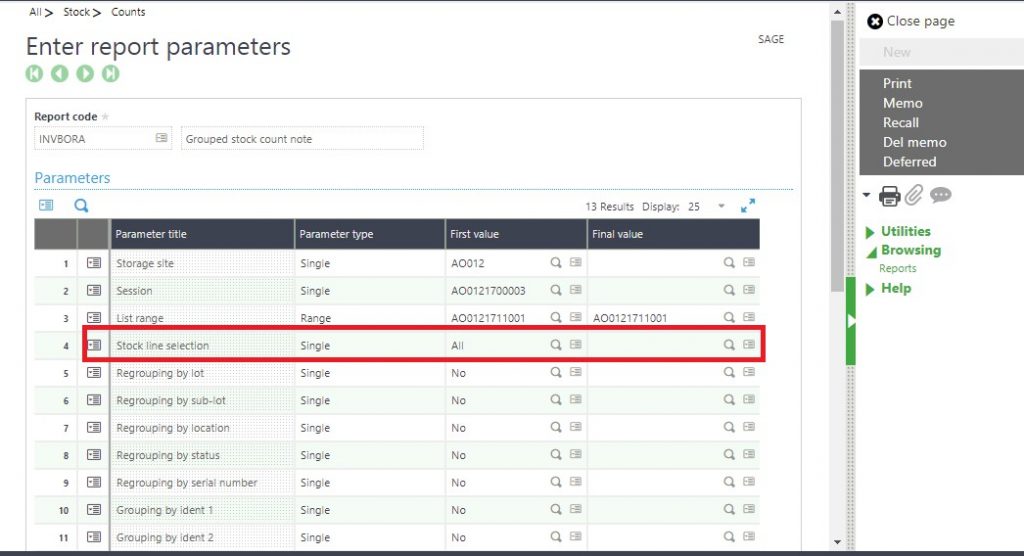Select Print in the side menu
The image size is (1024, 556).
pos(897,83)
